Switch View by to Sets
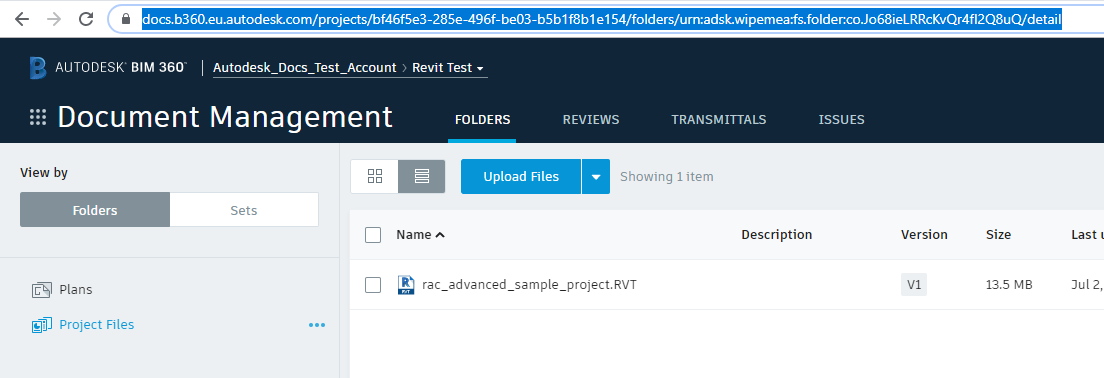The image size is (1104, 378). (x=244, y=210)
